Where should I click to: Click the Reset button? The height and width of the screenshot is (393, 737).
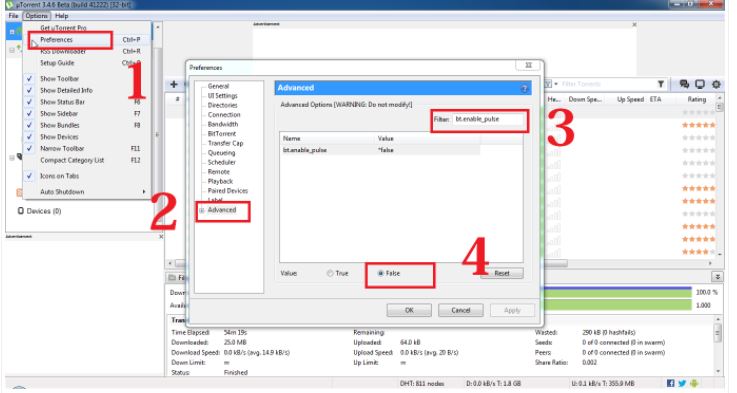coord(502,273)
